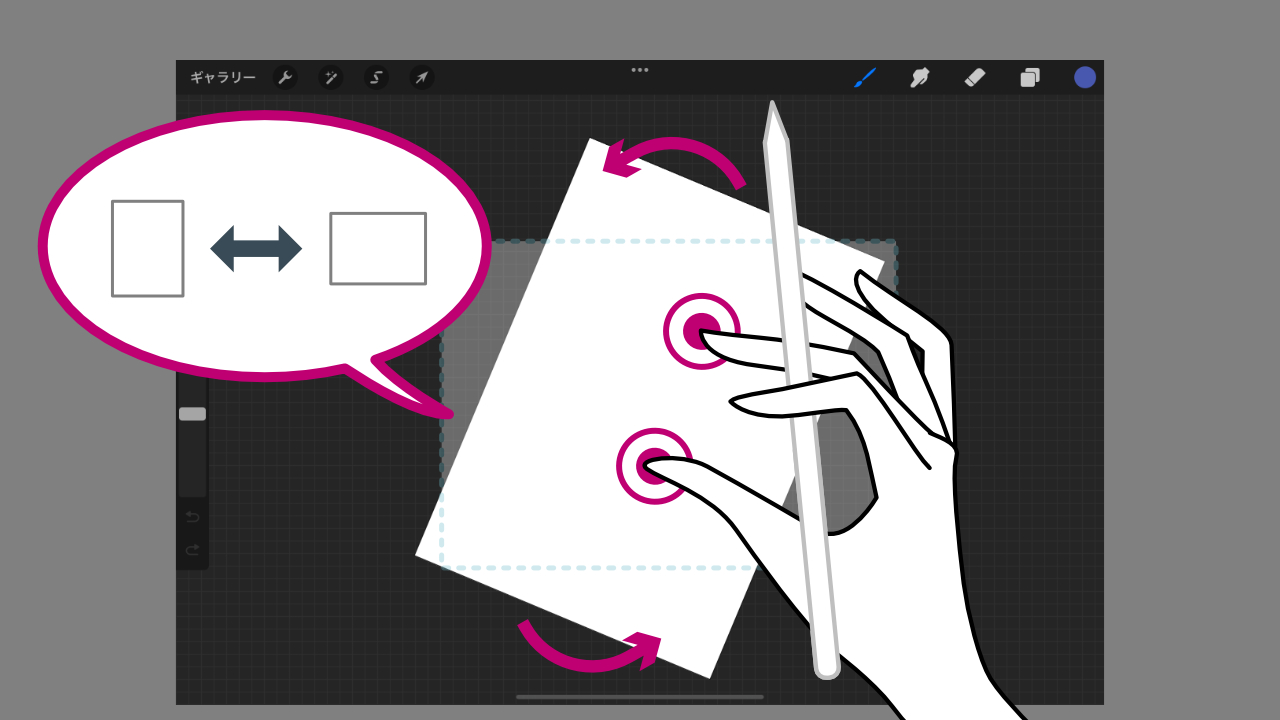Select the blue Paint brush tool
1280x720 pixels.
[x=865, y=78]
